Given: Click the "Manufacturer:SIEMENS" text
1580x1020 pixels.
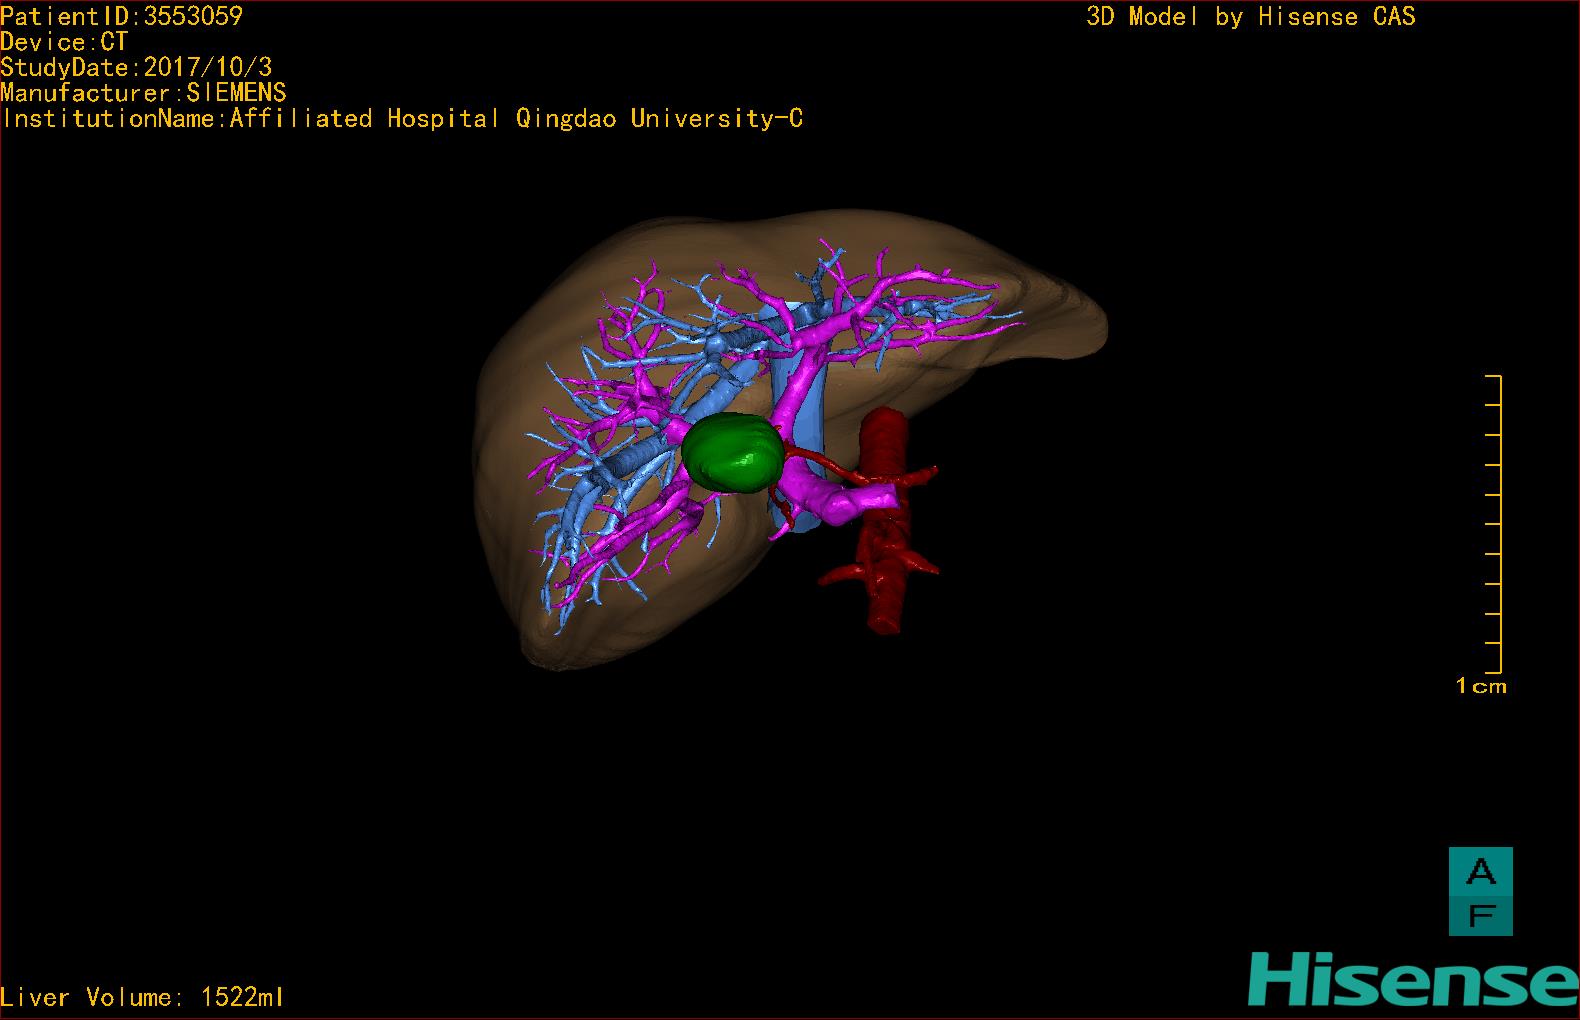Looking at the screenshot, I should pos(143,93).
